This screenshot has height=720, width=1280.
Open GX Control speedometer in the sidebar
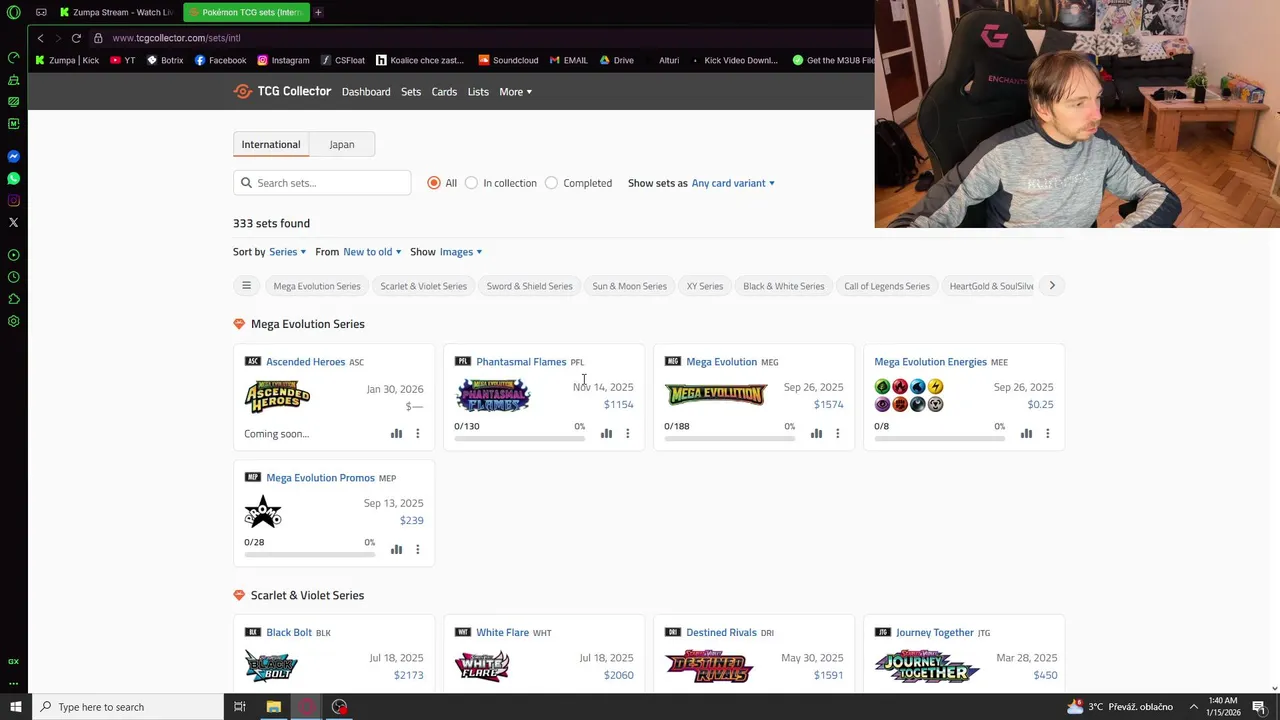pyautogui.click(x=14, y=57)
